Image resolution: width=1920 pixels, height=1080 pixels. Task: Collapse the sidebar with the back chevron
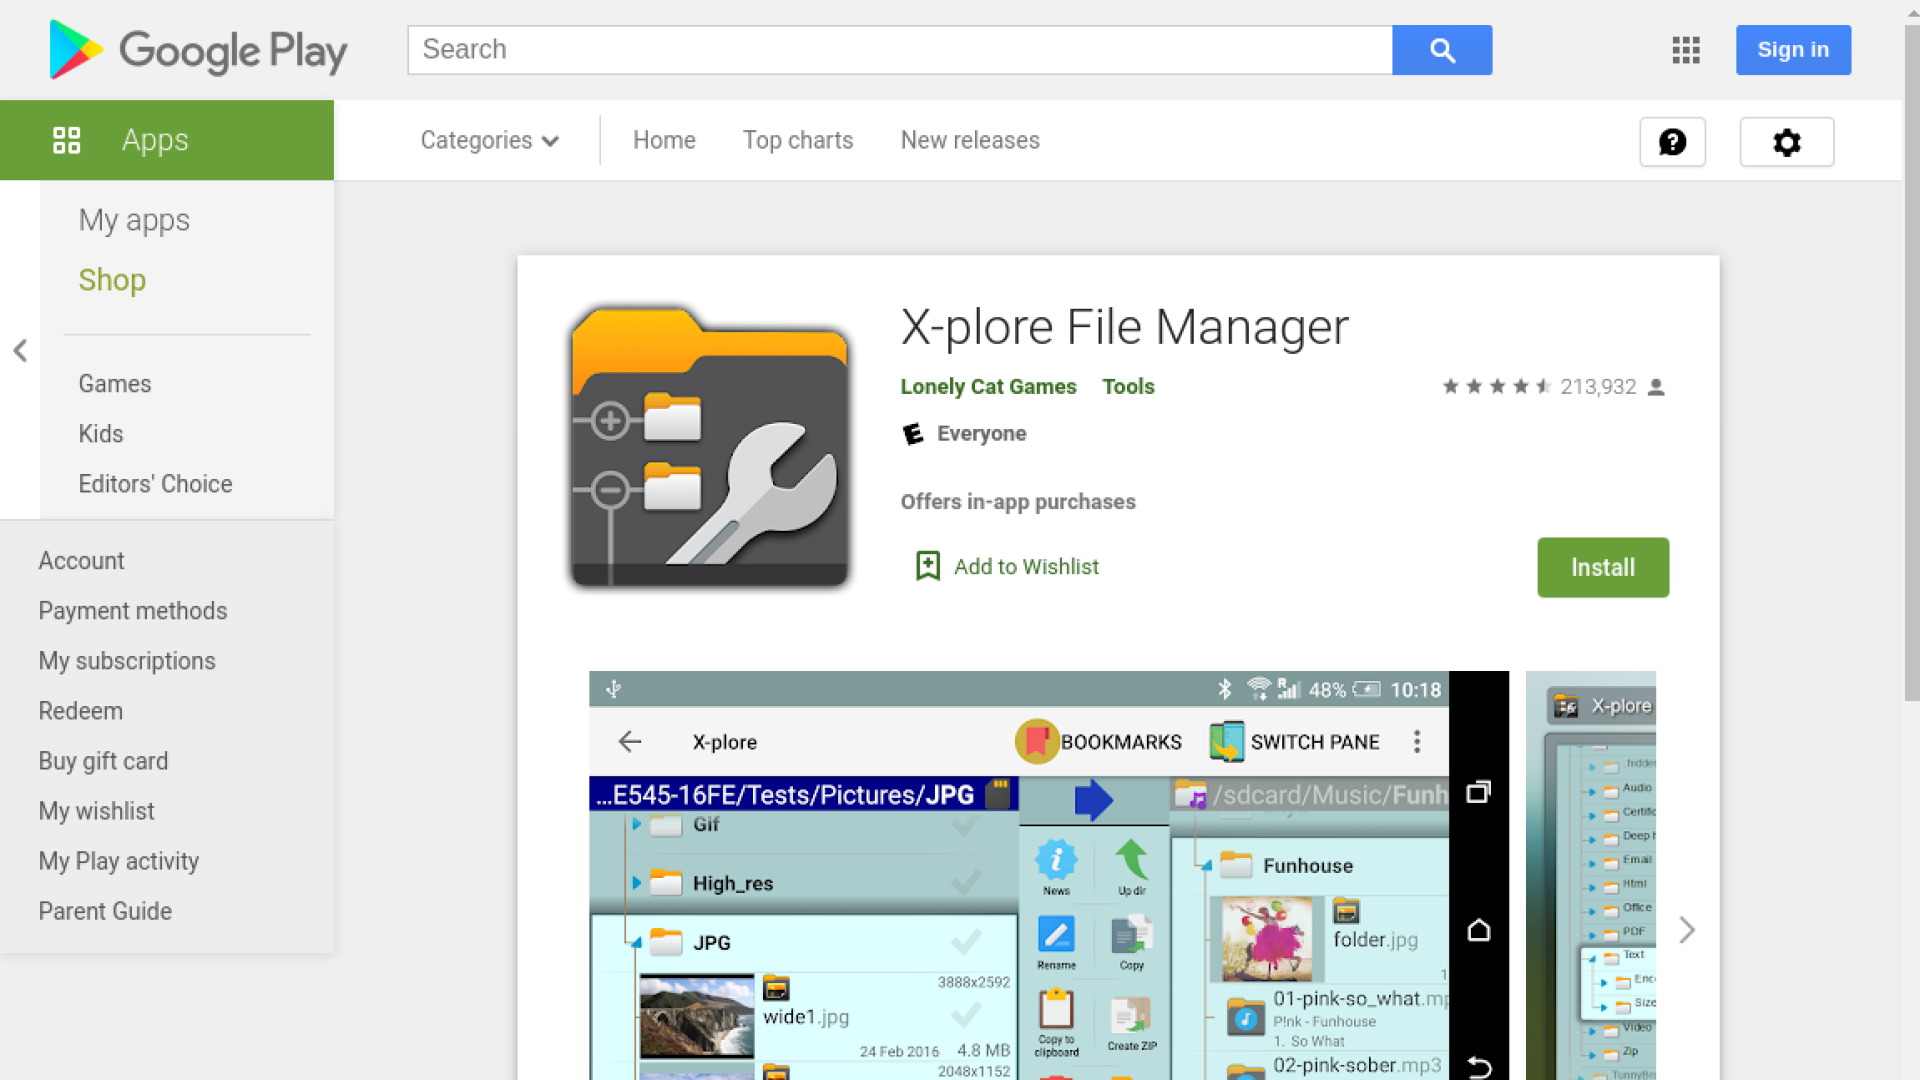[x=20, y=350]
